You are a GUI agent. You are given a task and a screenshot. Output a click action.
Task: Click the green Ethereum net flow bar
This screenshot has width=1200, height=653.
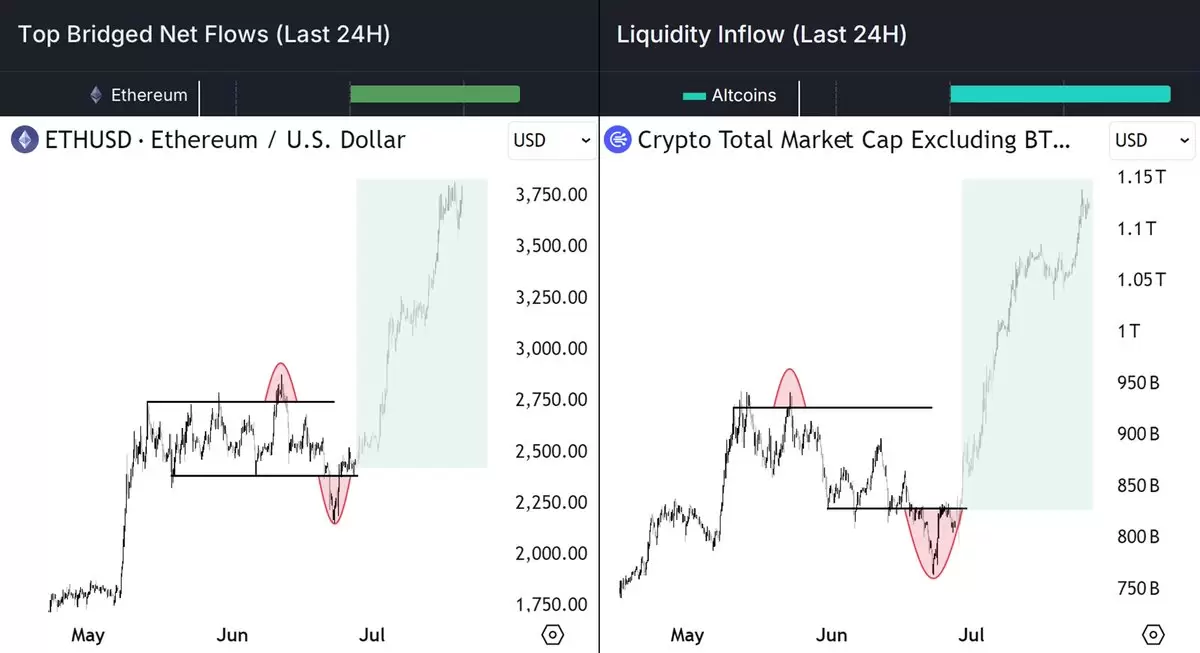tap(435, 94)
